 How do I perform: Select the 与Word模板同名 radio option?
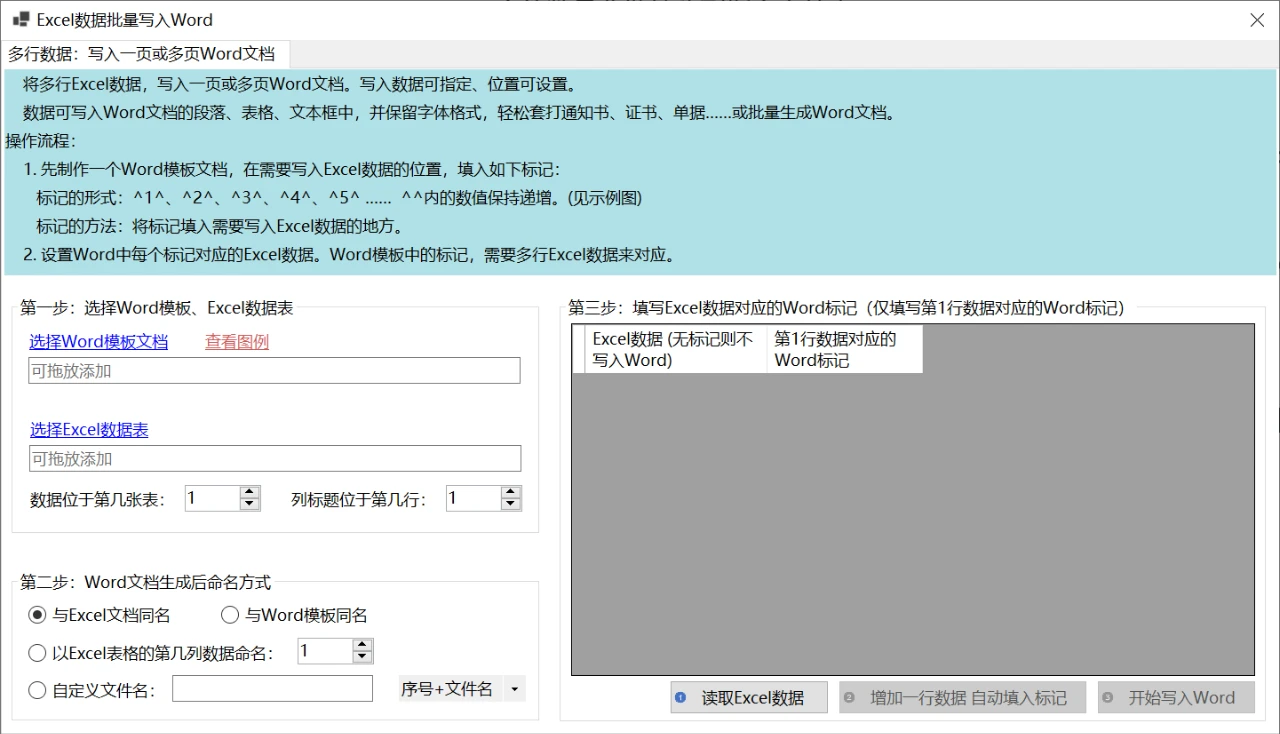coord(294,615)
